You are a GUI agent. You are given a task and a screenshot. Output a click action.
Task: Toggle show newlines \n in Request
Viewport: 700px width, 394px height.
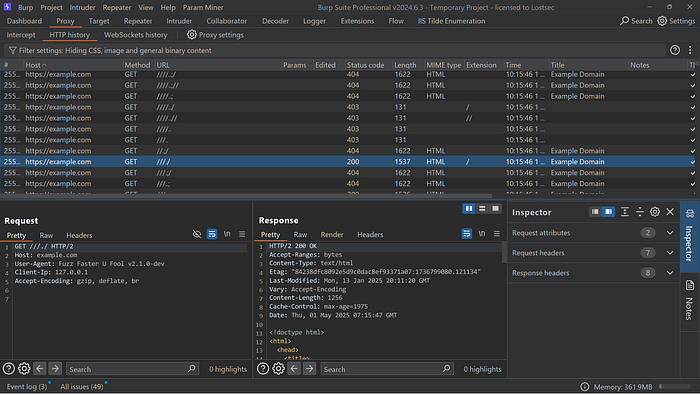(x=227, y=234)
